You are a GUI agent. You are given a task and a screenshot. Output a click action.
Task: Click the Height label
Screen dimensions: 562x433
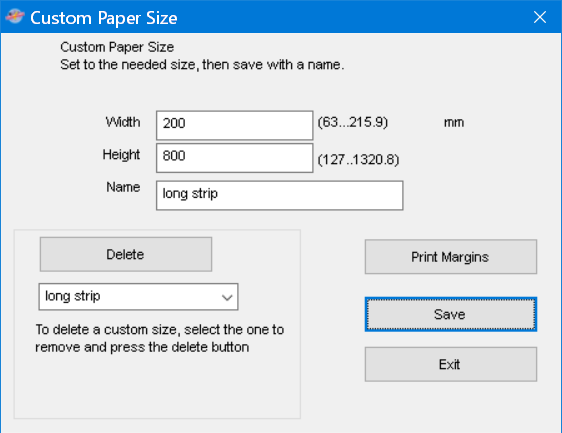coord(121,154)
